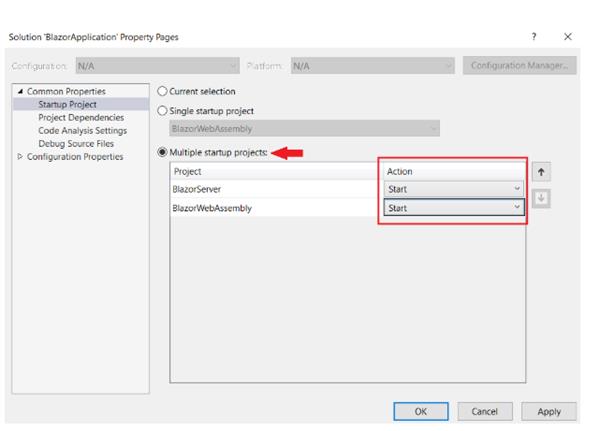The image size is (600, 431).
Task: Select the Current selection radio button
Action: 164,92
